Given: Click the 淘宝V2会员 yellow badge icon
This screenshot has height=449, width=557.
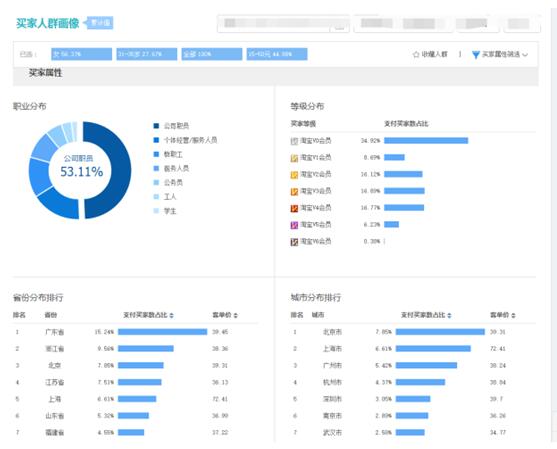Looking at the screenshot, I should [294, 174].
